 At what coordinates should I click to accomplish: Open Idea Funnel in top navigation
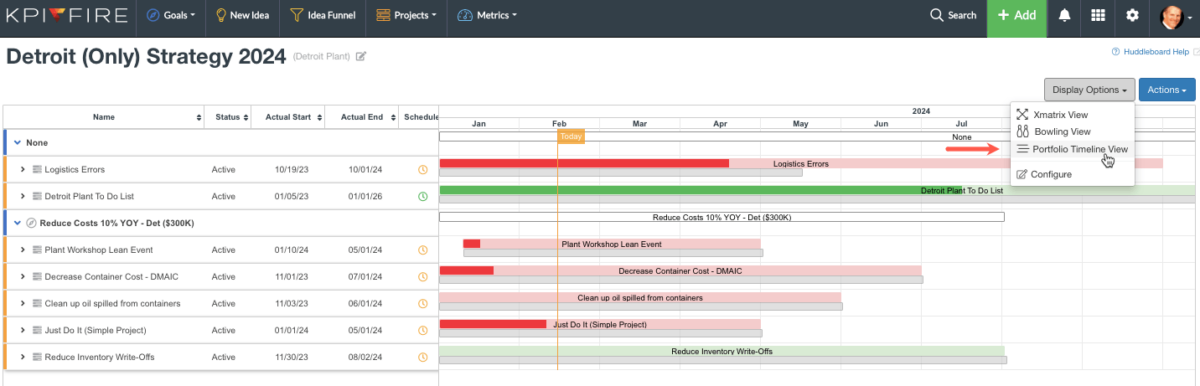(322, 15)
